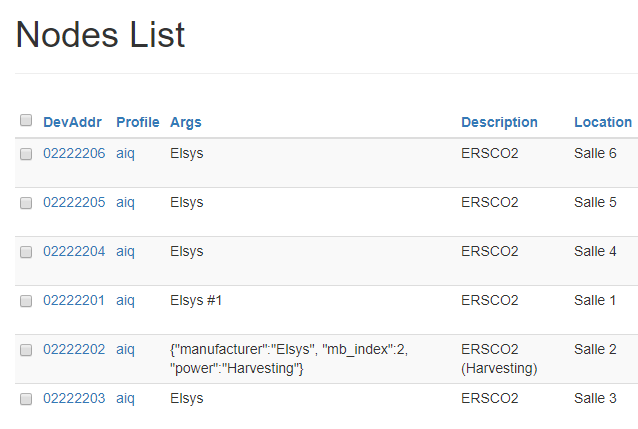Image resolution: width=638 pixels, height=429 pixels.
Task: Check the row box for node 02222203
Action: [x=26, y=399]
